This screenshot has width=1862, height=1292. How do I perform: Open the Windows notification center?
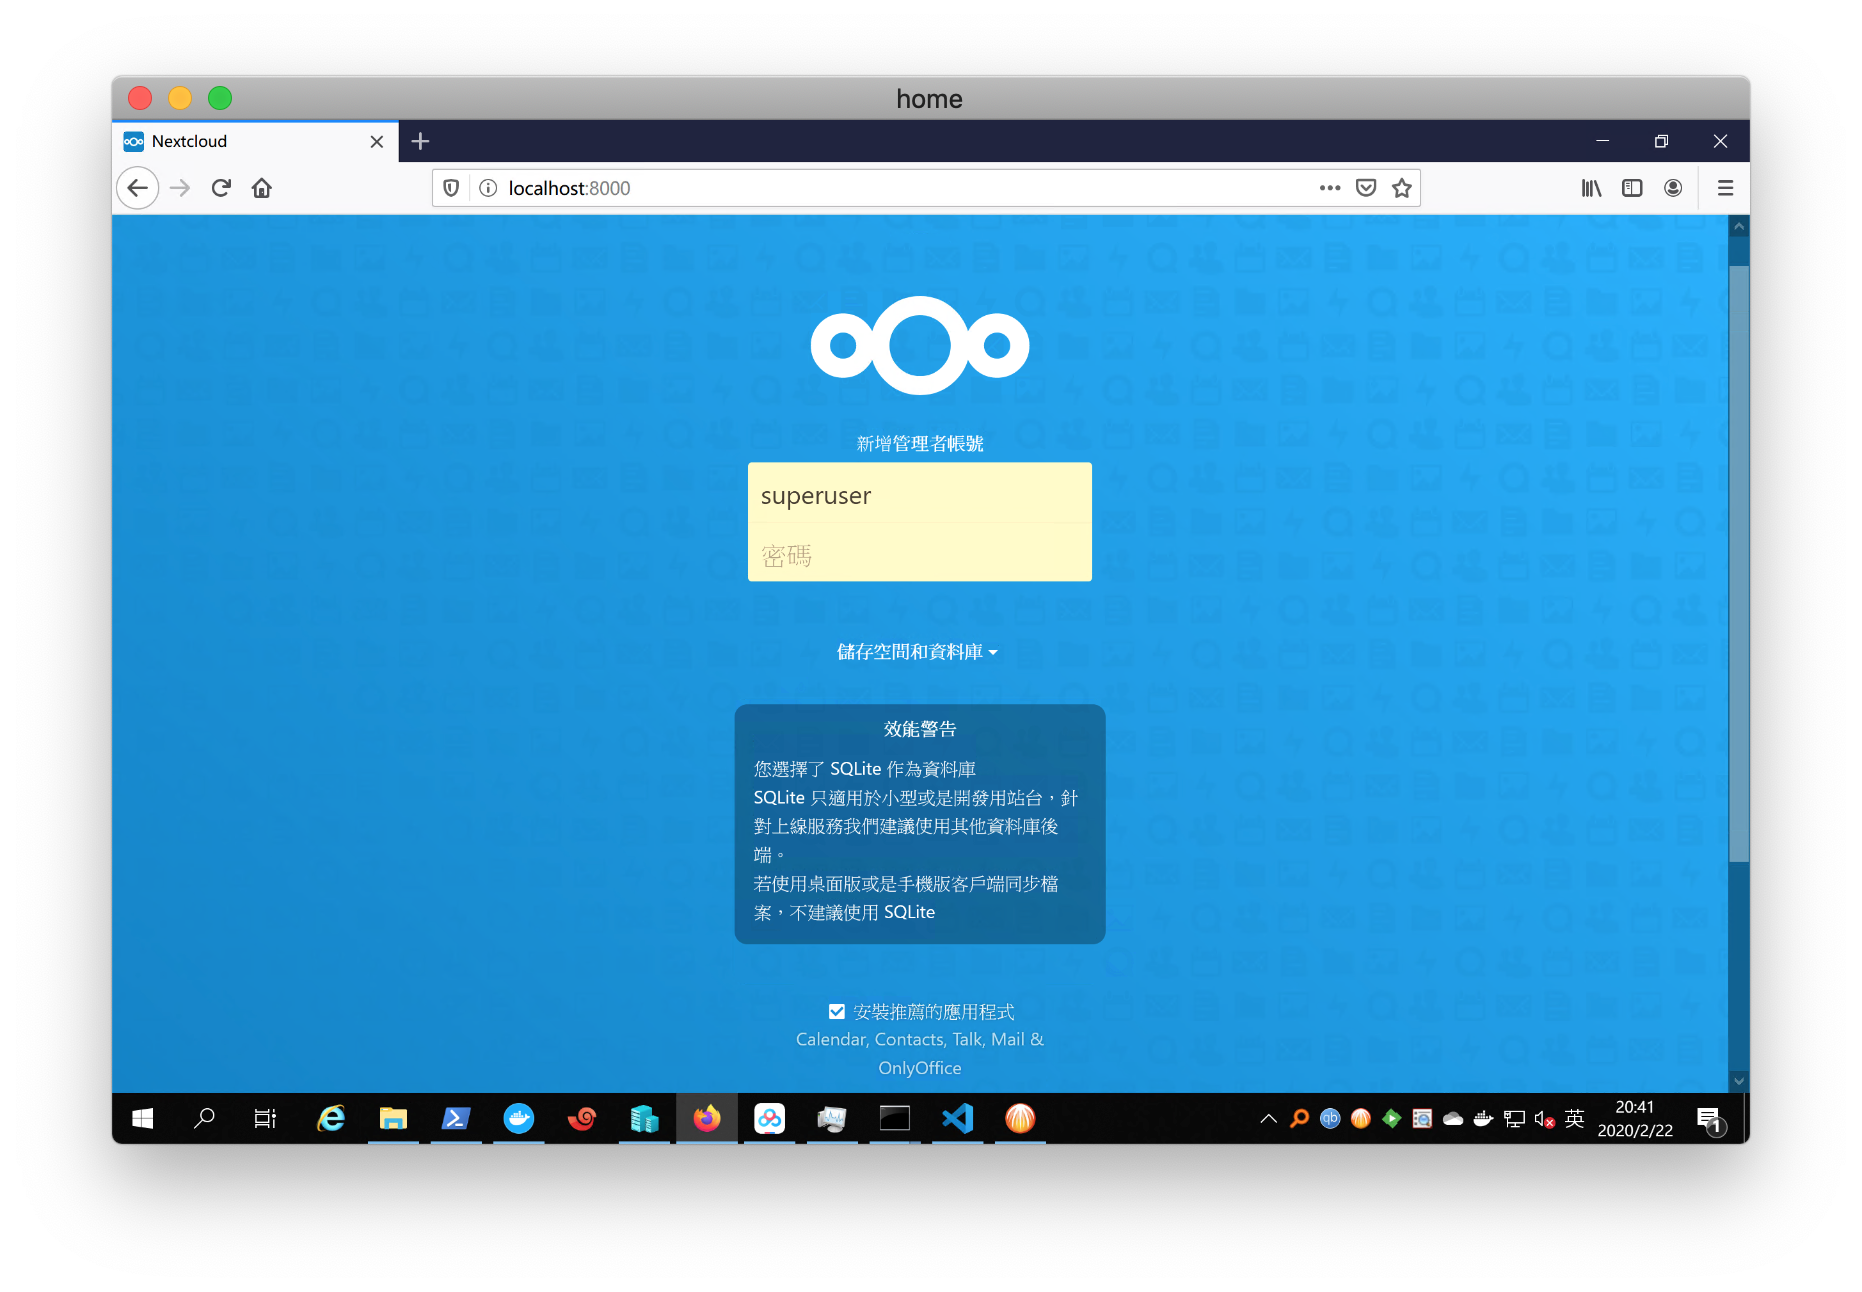coord(1711,1119)
